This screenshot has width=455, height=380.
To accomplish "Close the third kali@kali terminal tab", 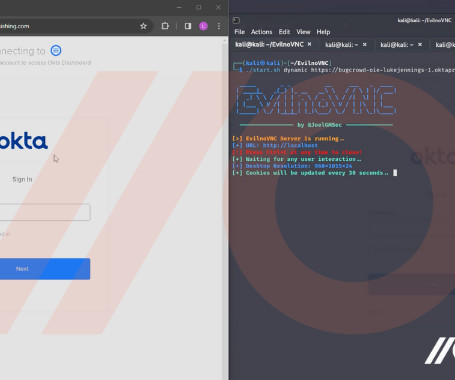I will tap(420, 44).
